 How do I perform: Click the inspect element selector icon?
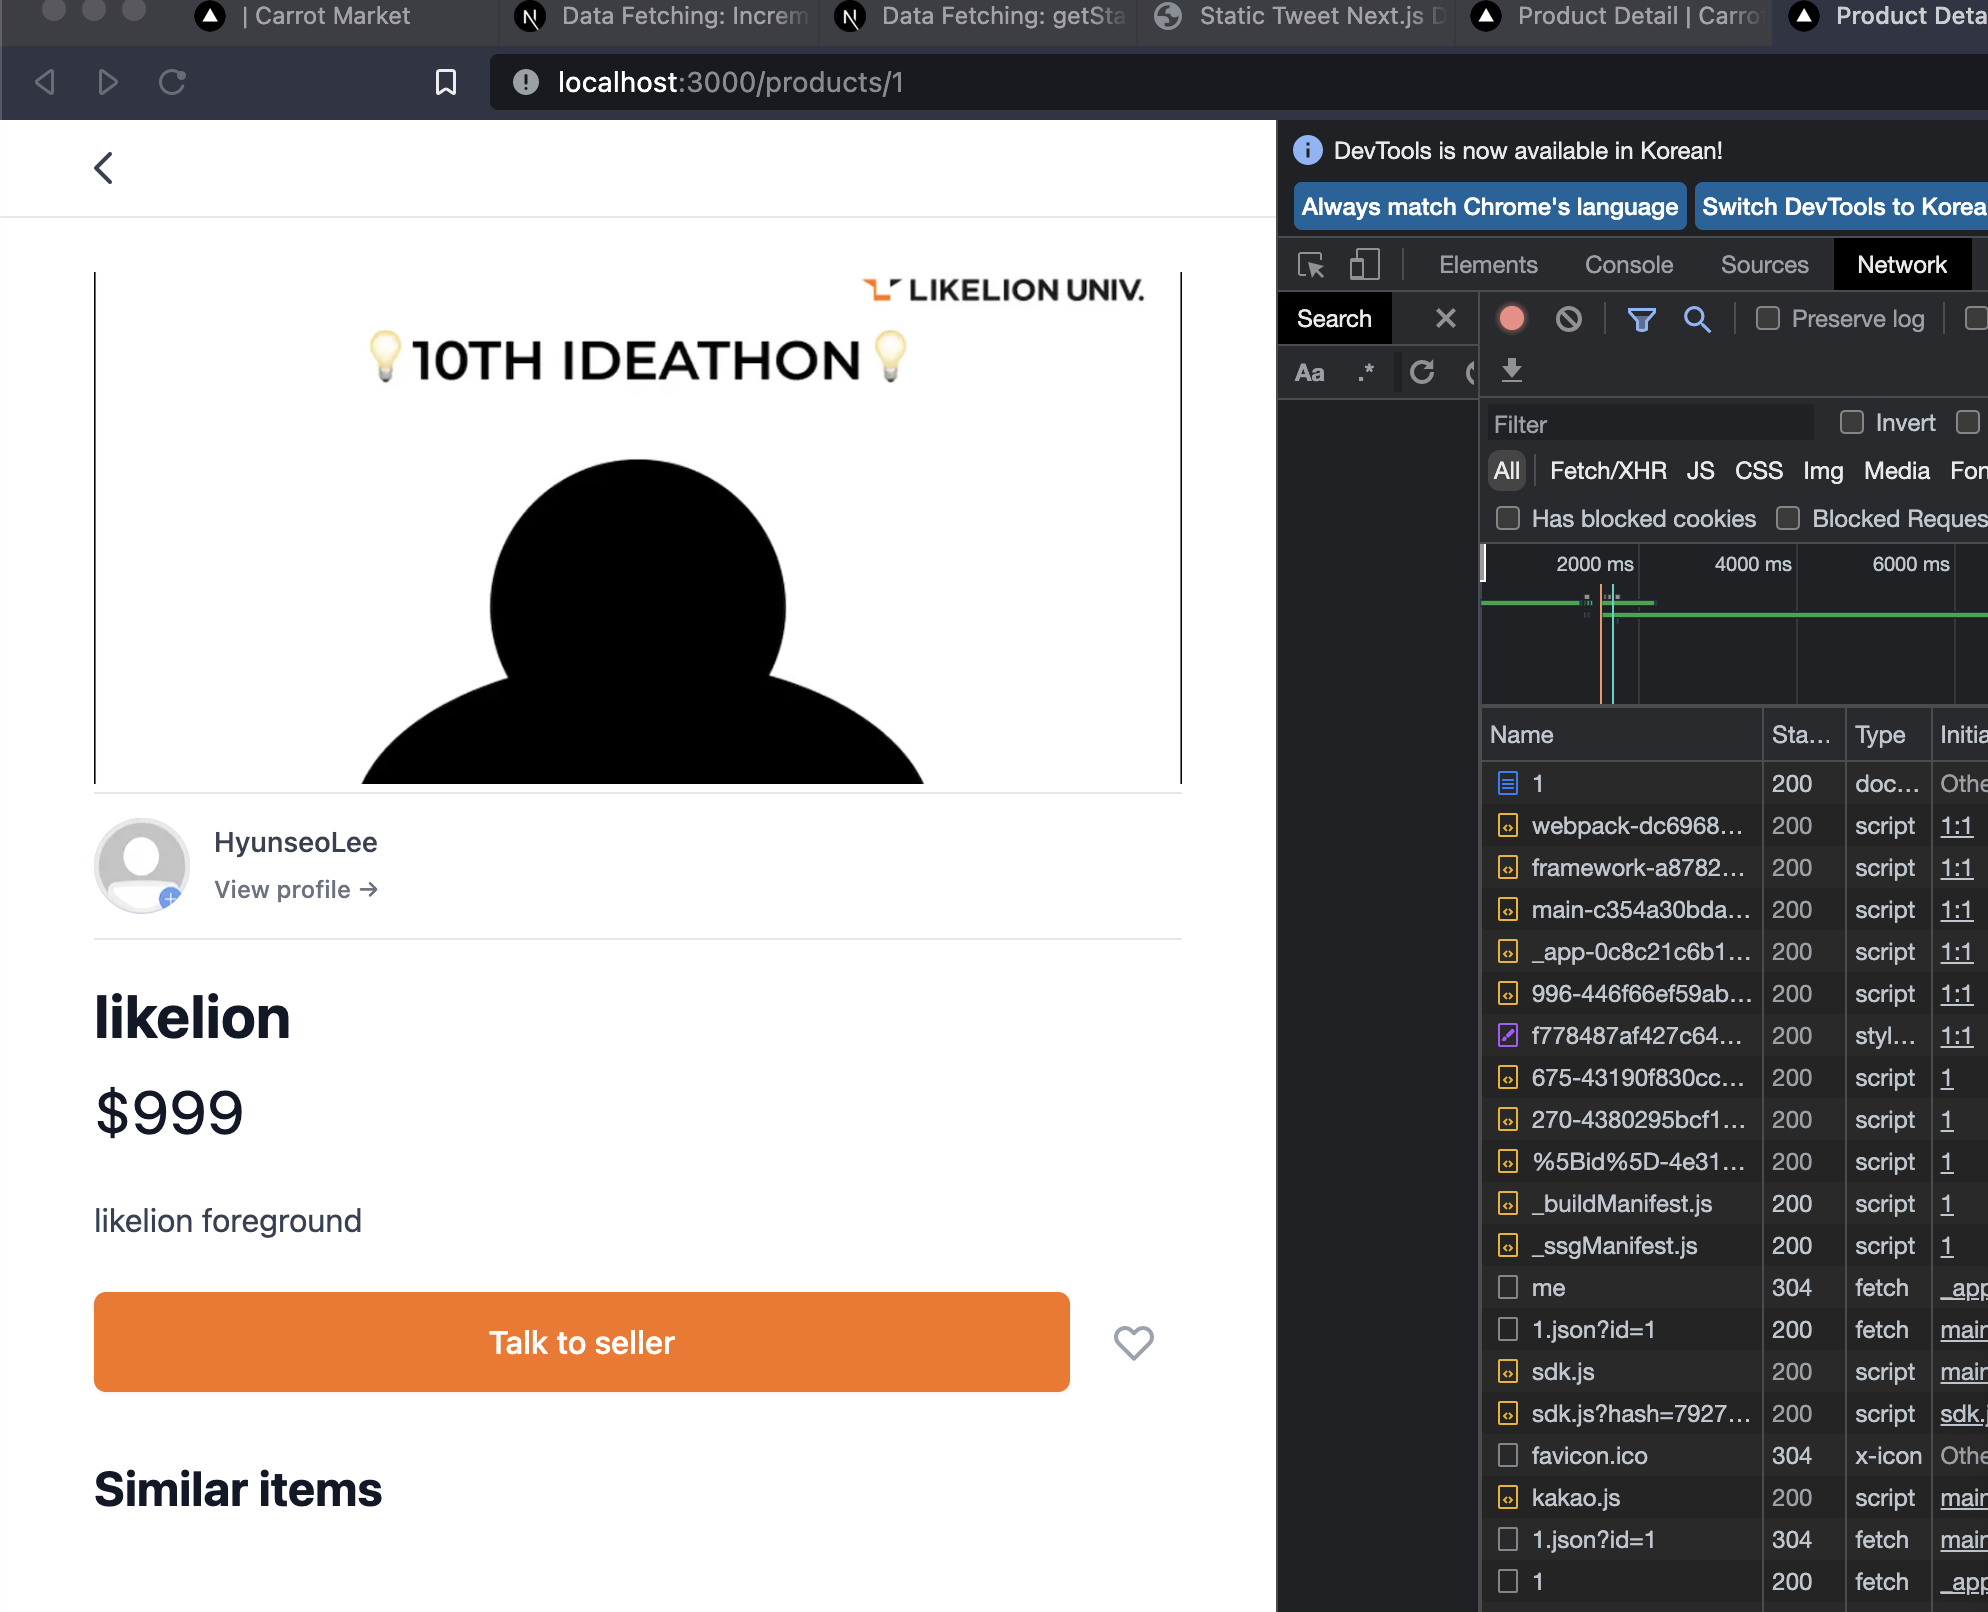click(1311, 265)
